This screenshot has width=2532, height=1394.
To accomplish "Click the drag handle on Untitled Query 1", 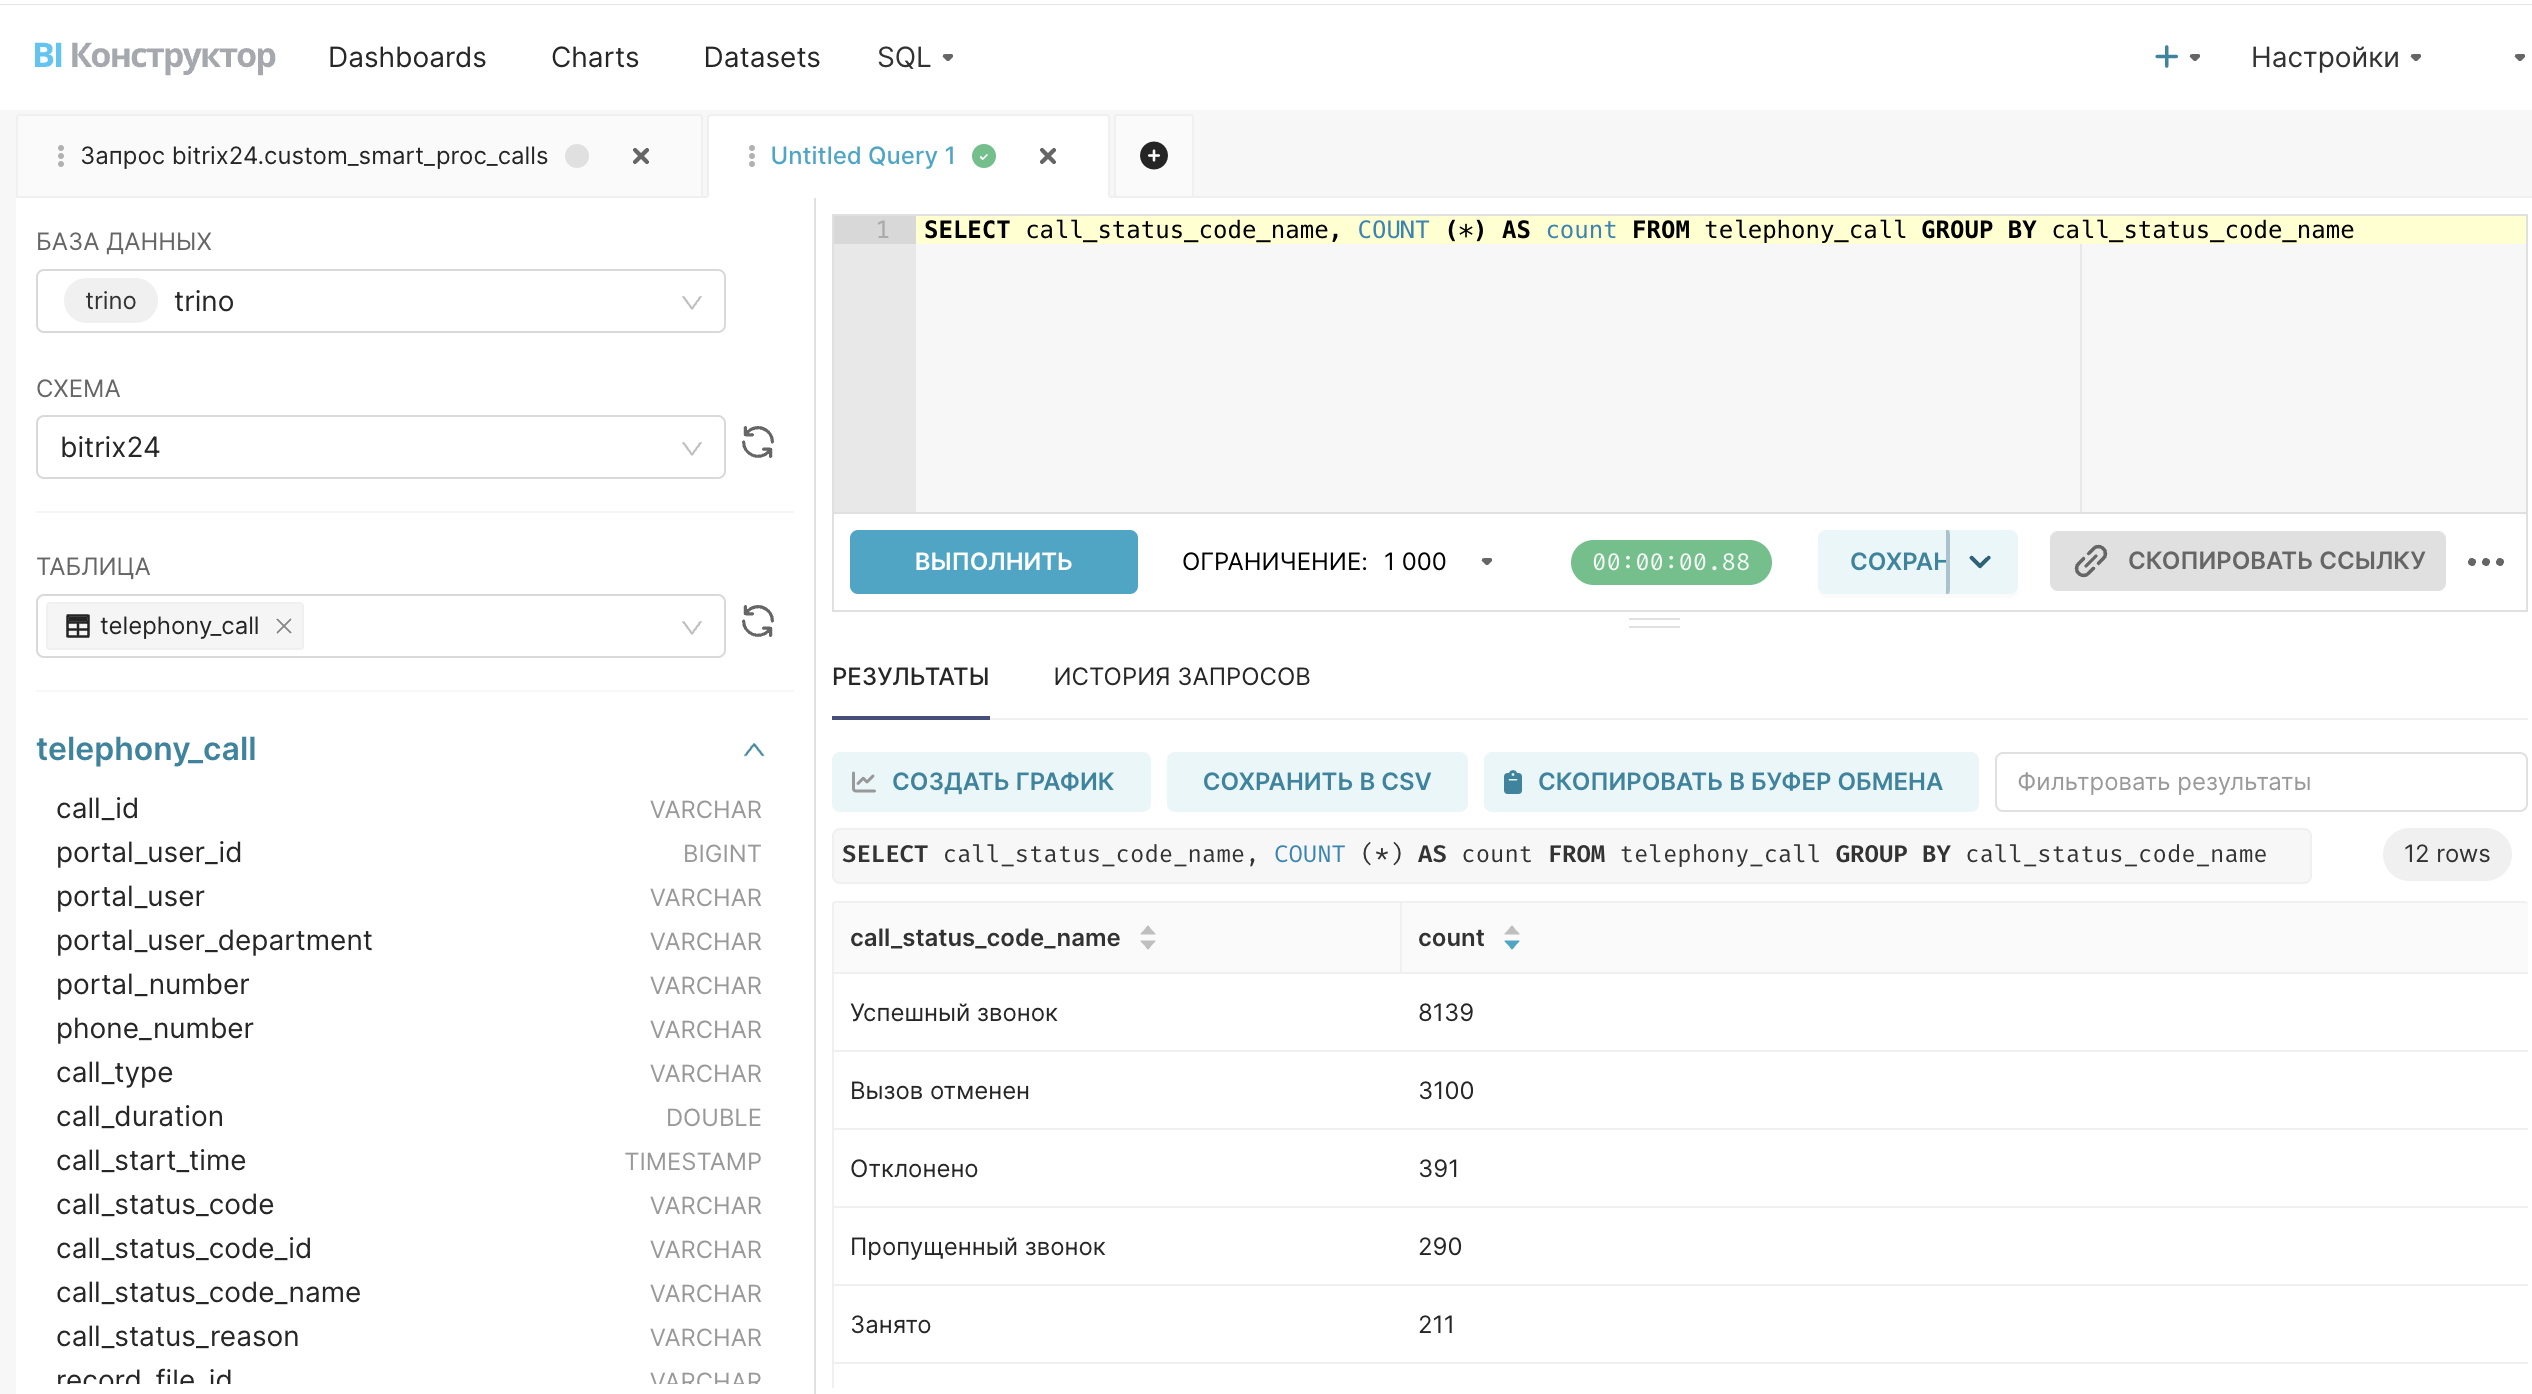I will click(x=752, y=156).
